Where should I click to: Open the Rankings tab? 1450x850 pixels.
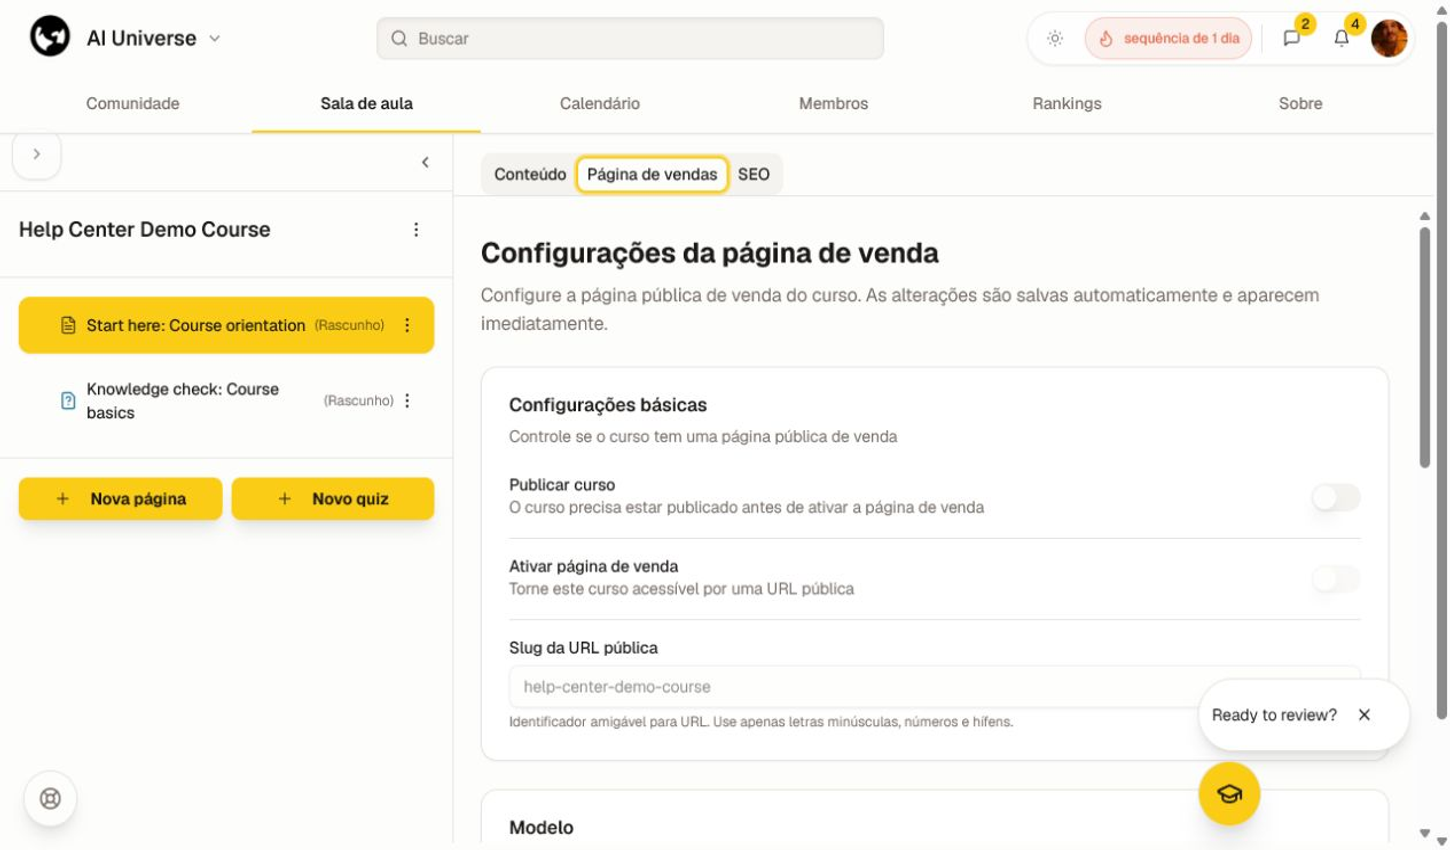(x=1067, y=103)
